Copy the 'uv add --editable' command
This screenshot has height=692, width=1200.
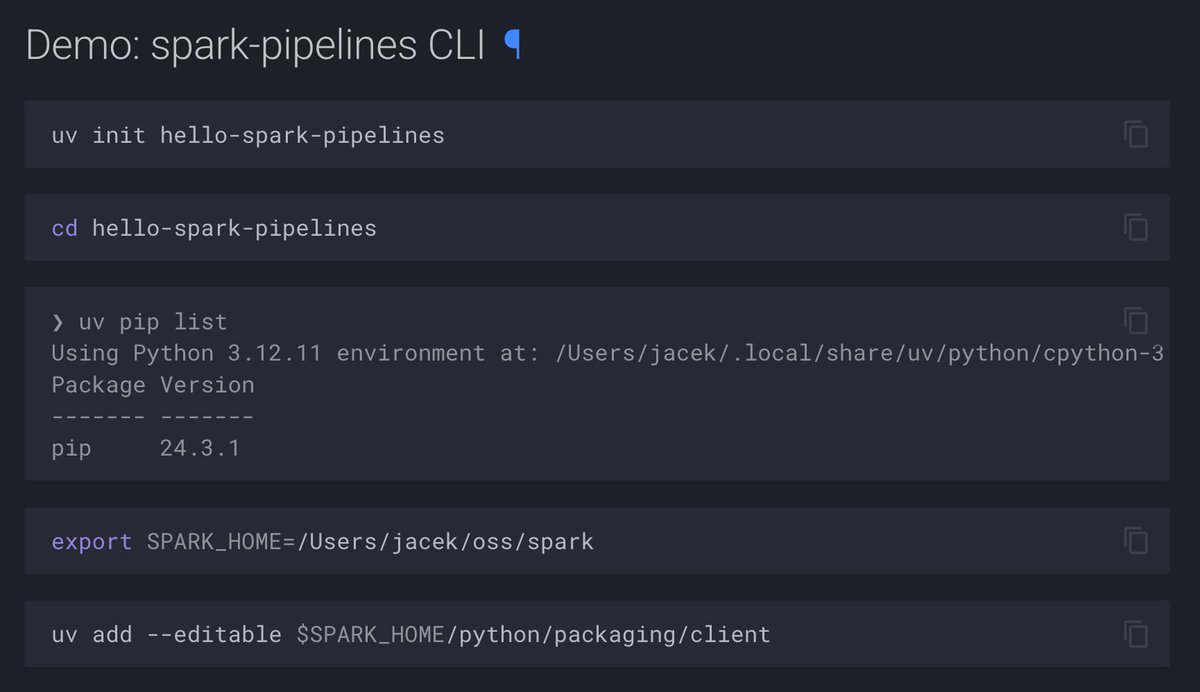click(1135, 634)
